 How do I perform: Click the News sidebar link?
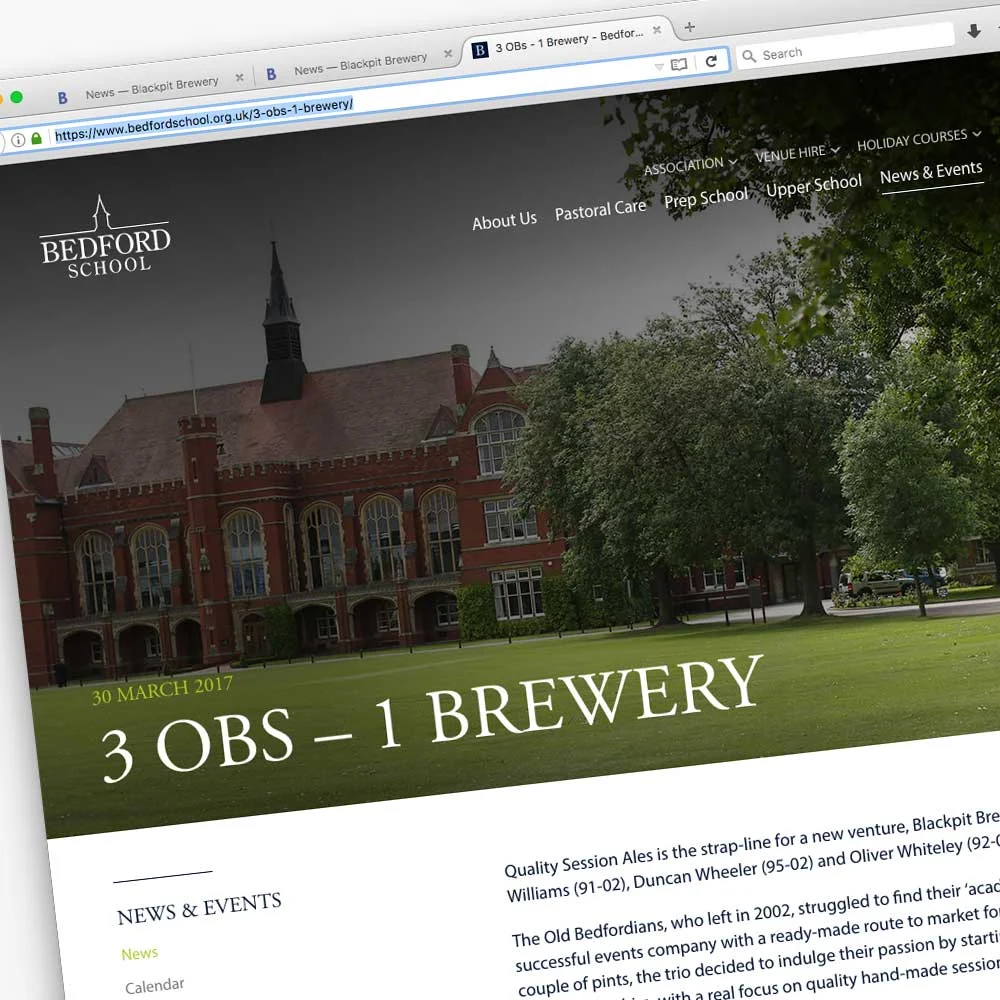(x=139, y=953)
